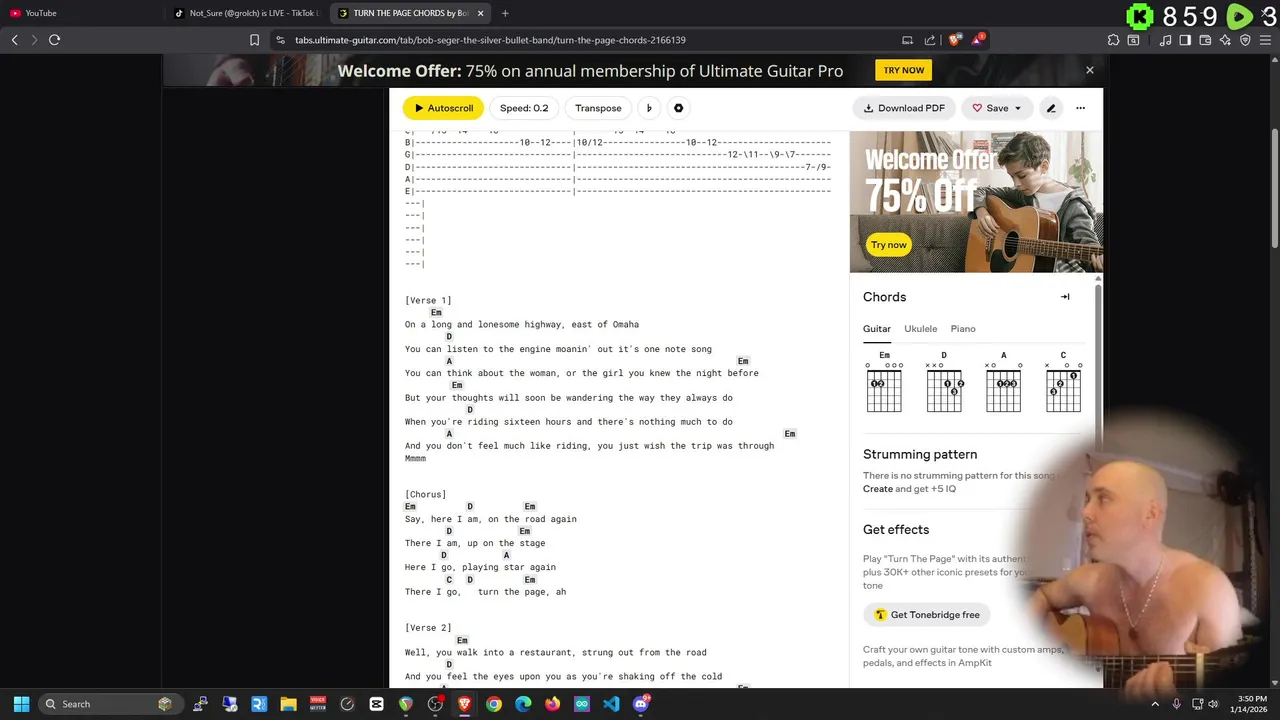Viewport: 1280px width, 720px height.
Task: Open the install-app icon in address bar
Action: click(907, 40)
